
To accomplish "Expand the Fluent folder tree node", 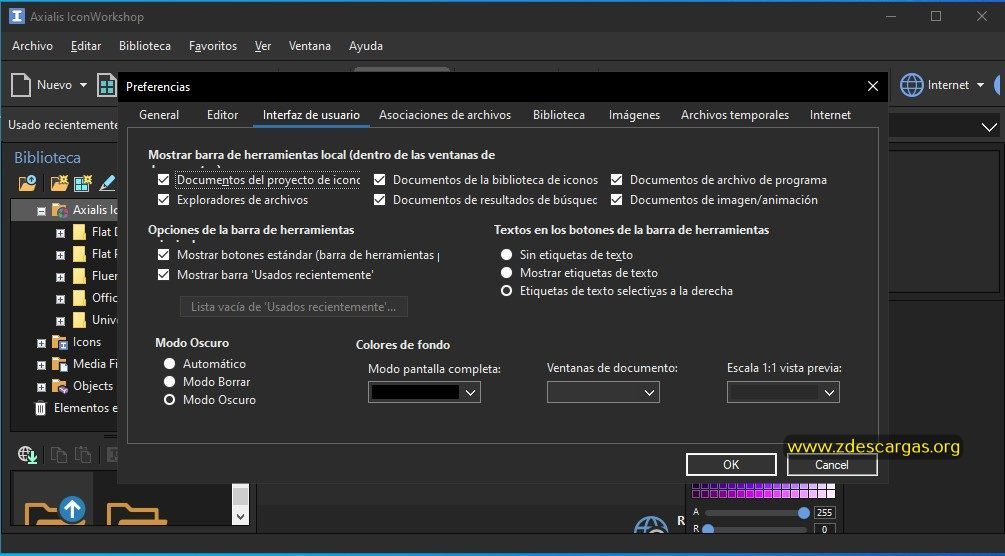I will (60, 277).
